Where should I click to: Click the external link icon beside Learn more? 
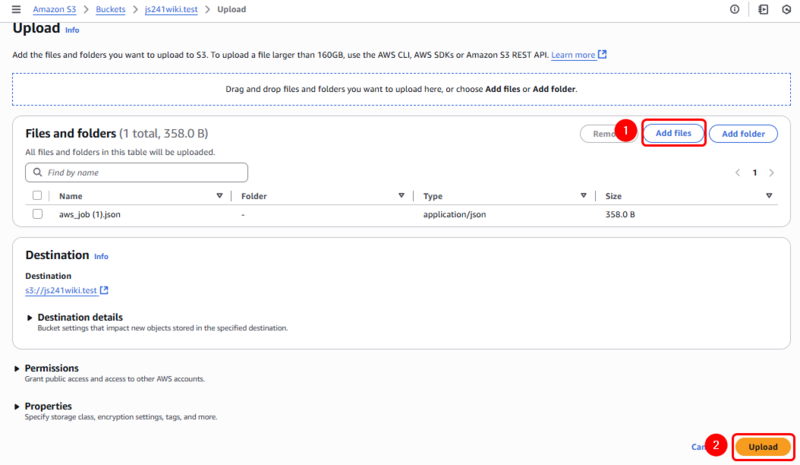pos(602,55)
